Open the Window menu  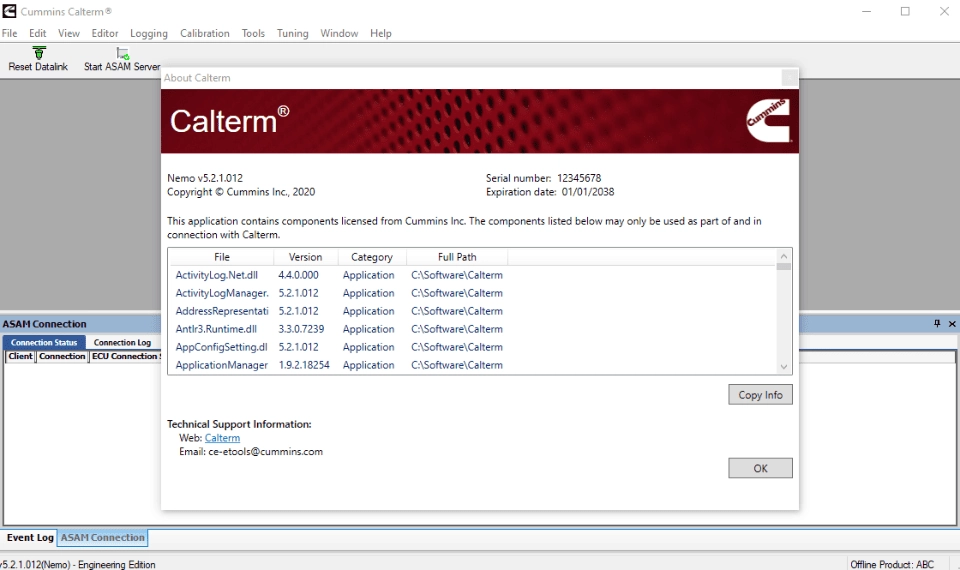pyautogui.click(x=339, y=33)
